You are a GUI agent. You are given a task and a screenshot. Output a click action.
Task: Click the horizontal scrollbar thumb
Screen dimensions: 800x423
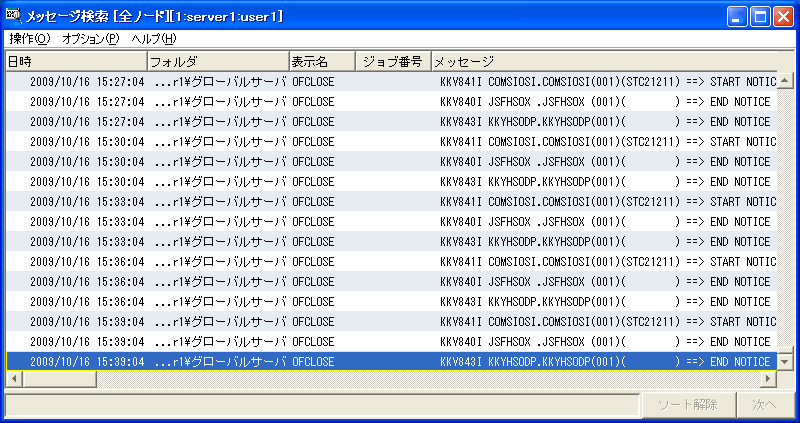tap(59, 378)
